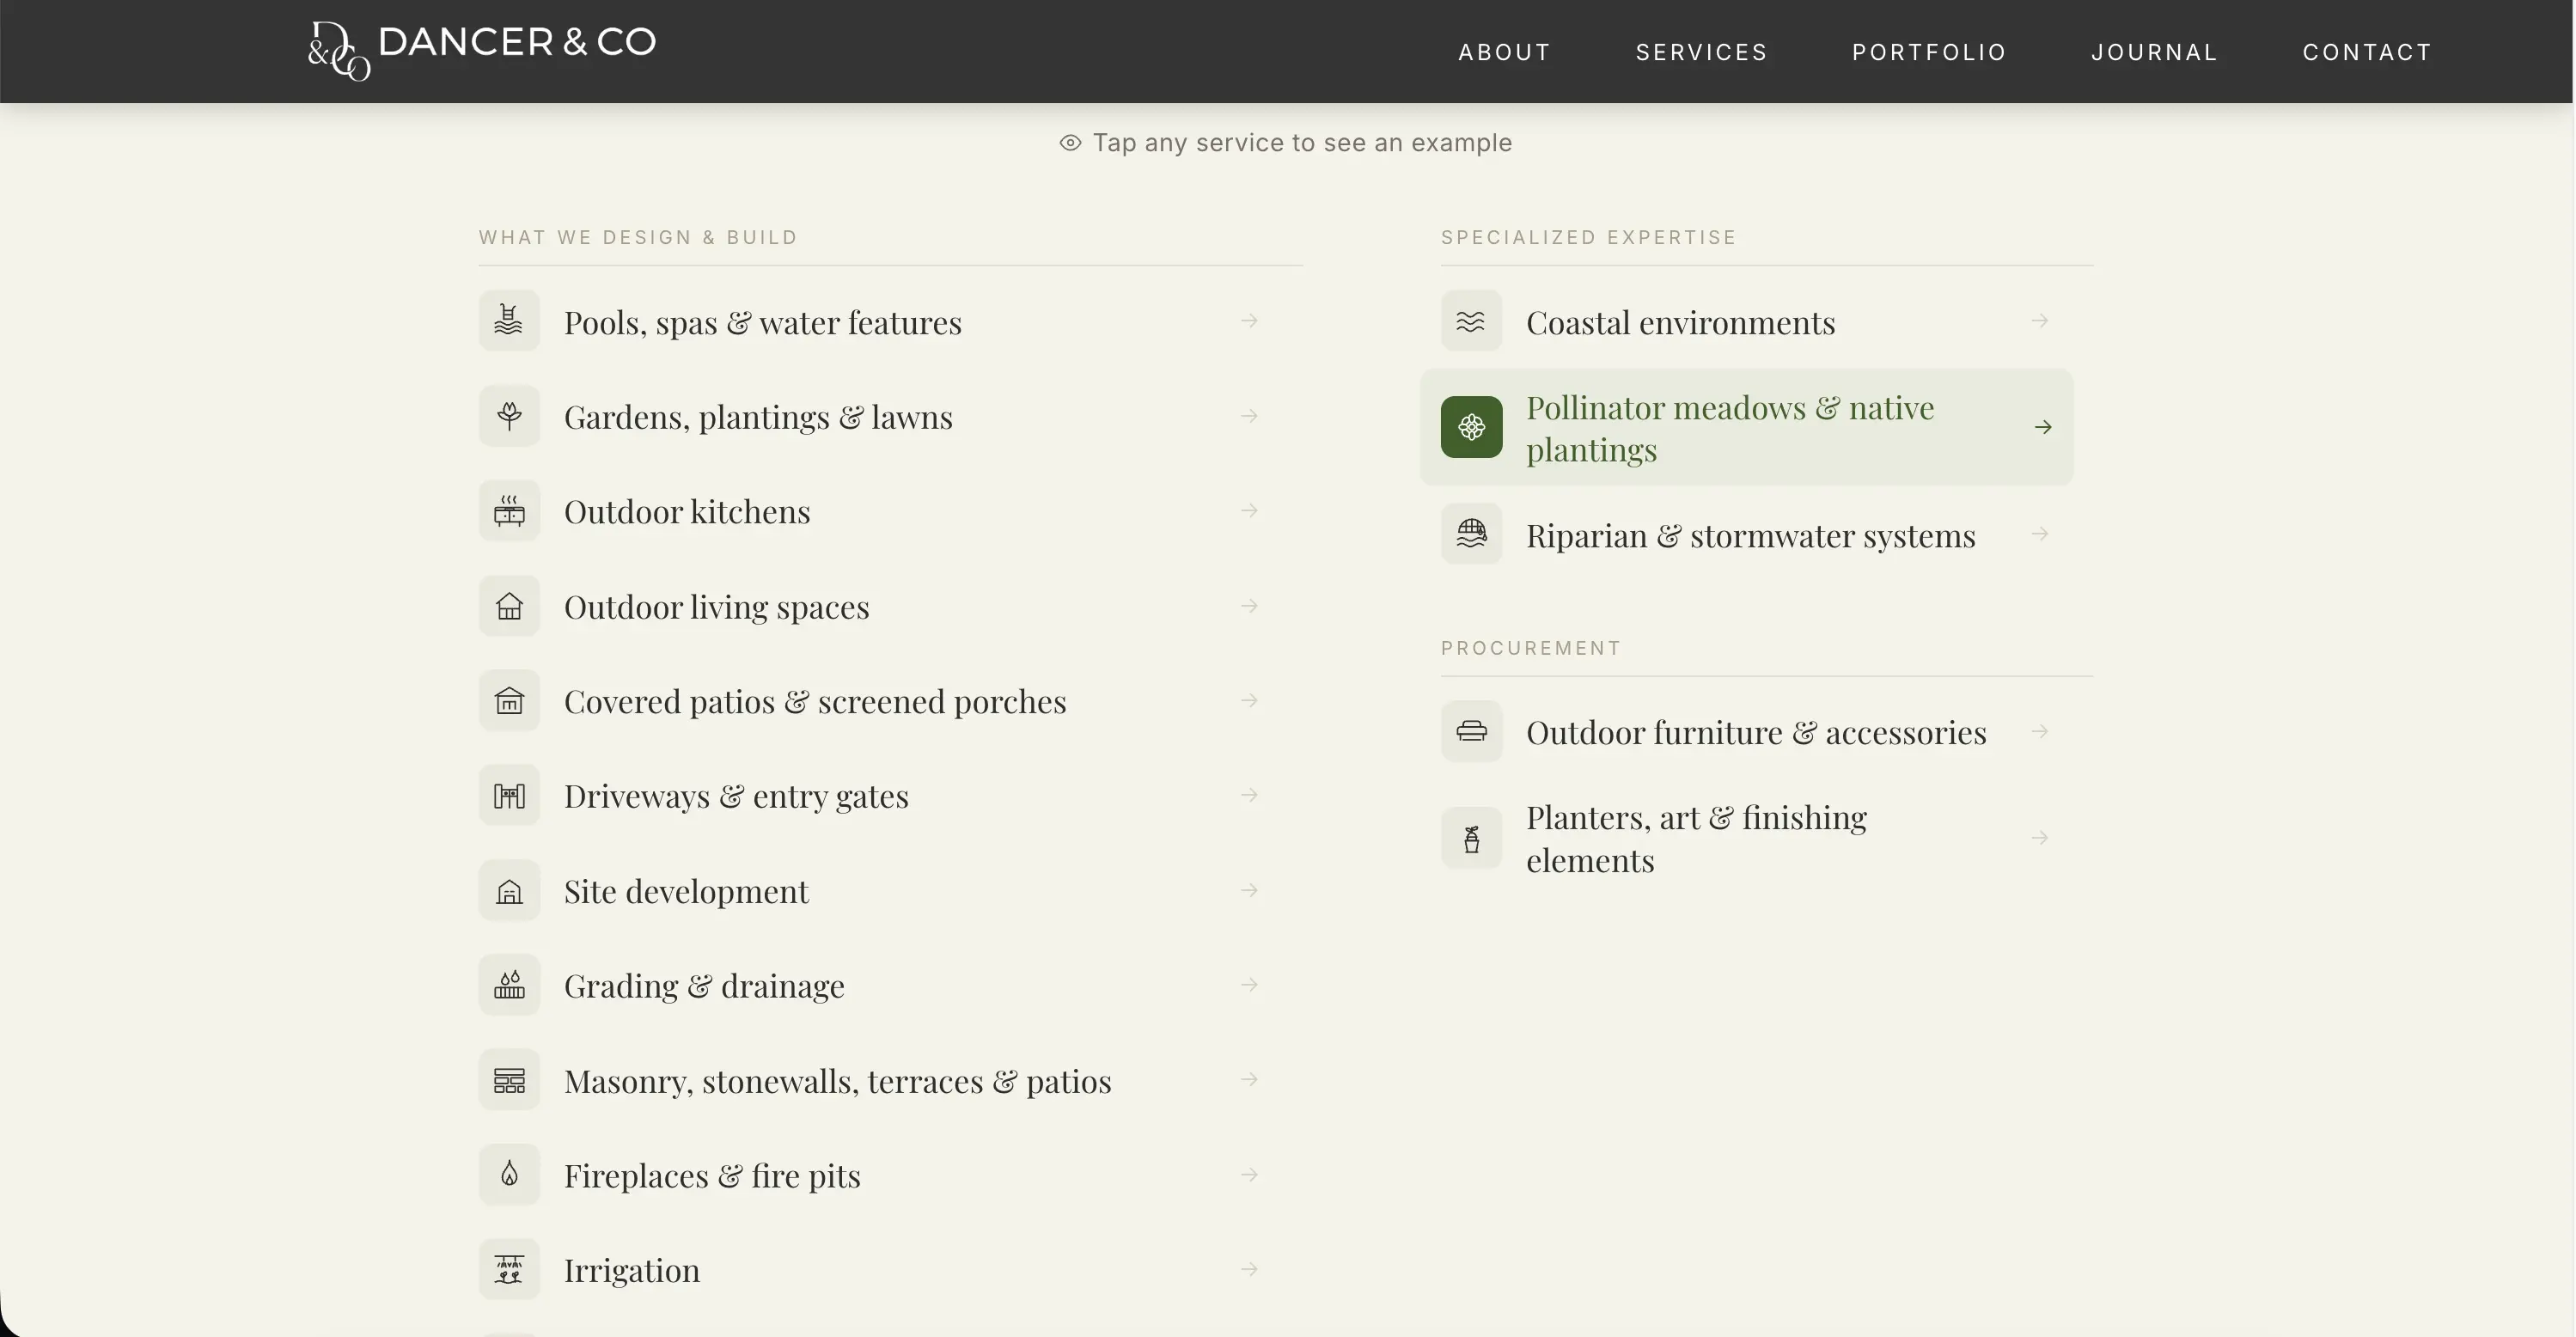This screenshot has width=2576, height=1337.
Task: Click the tulip icon beside Gardens
Action: pyautogui.click(x=509, y=416)
